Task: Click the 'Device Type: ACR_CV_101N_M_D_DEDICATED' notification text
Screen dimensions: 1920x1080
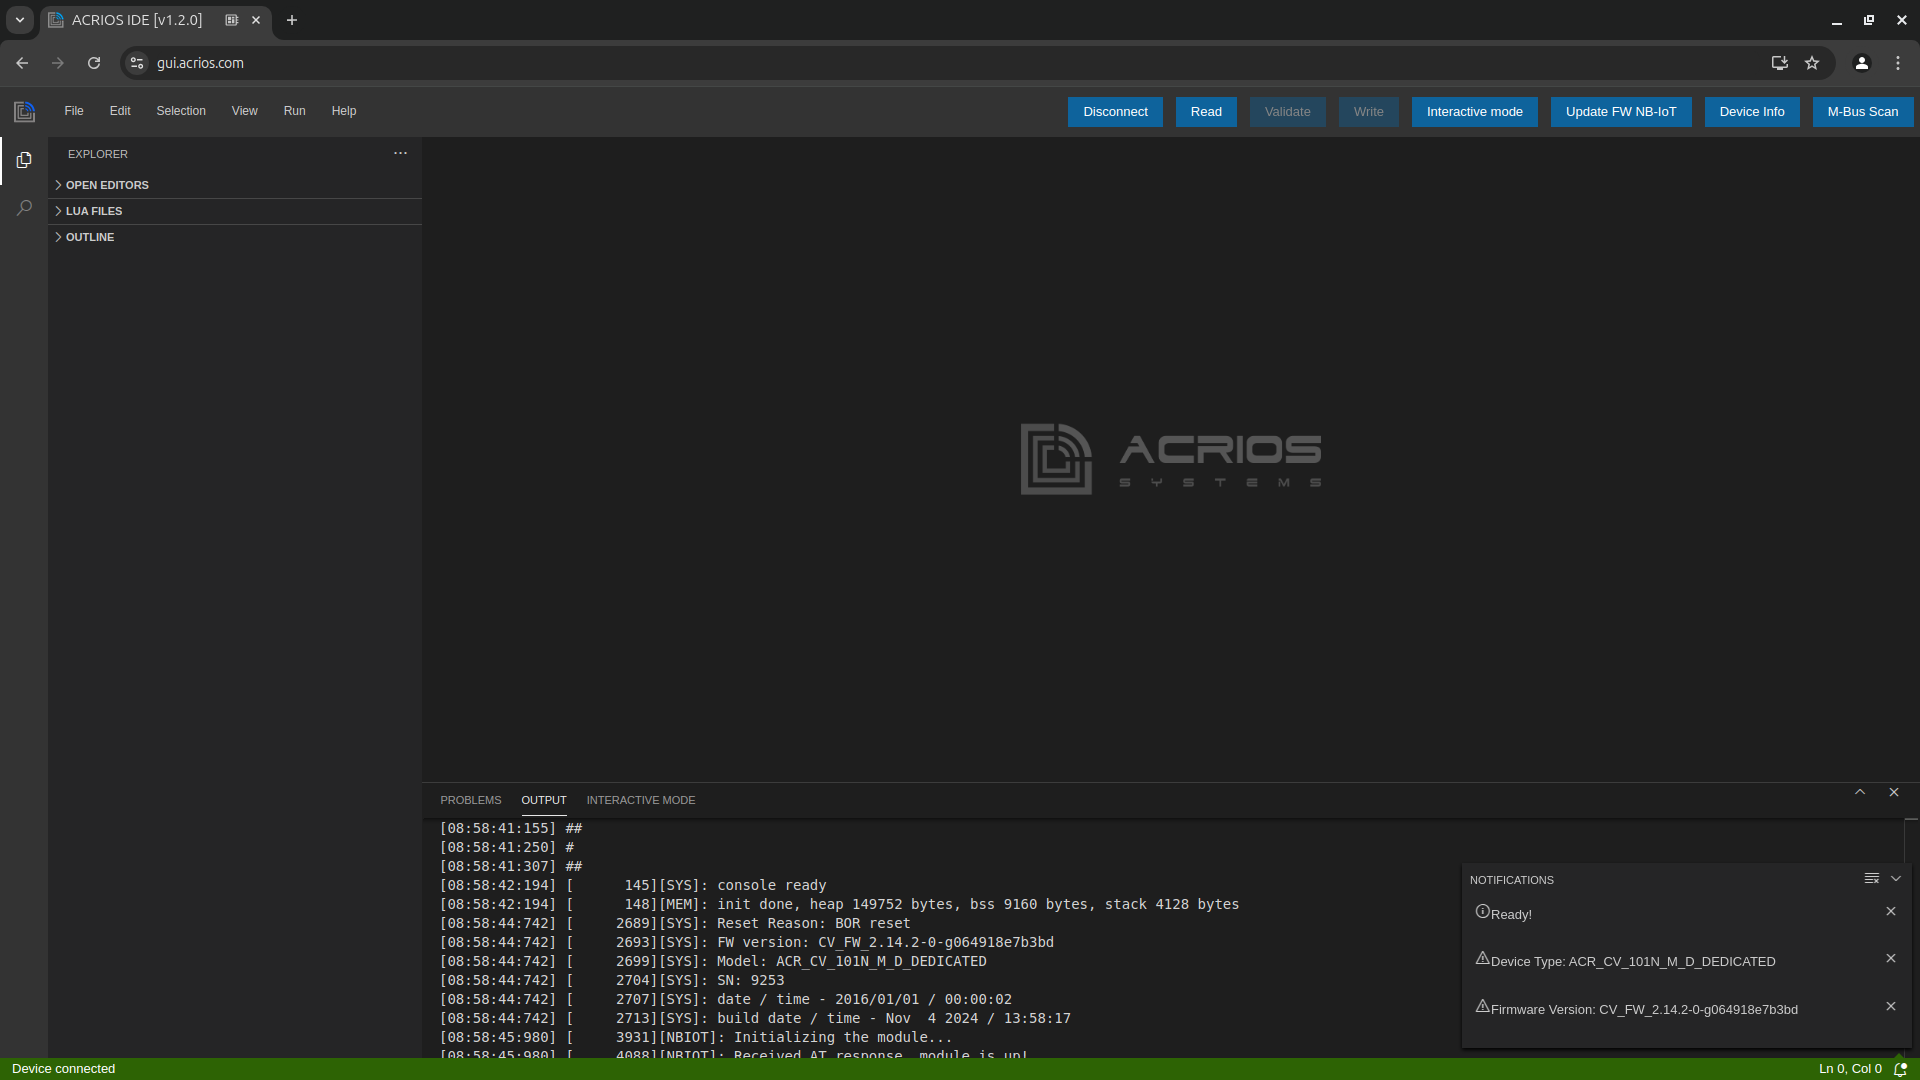Action: click(1633, 961)
